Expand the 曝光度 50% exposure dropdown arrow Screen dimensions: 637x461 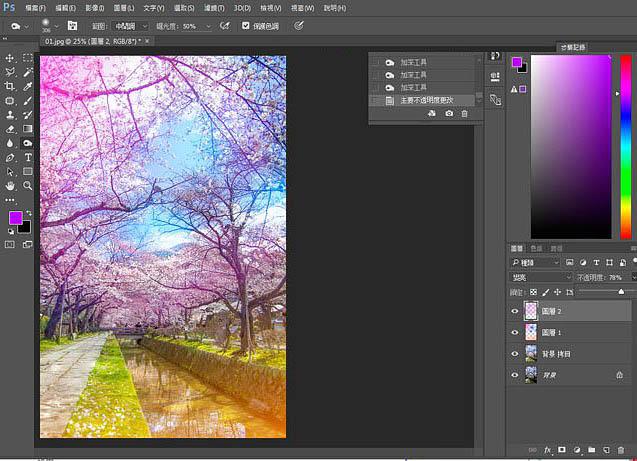(x=207, y=25)
